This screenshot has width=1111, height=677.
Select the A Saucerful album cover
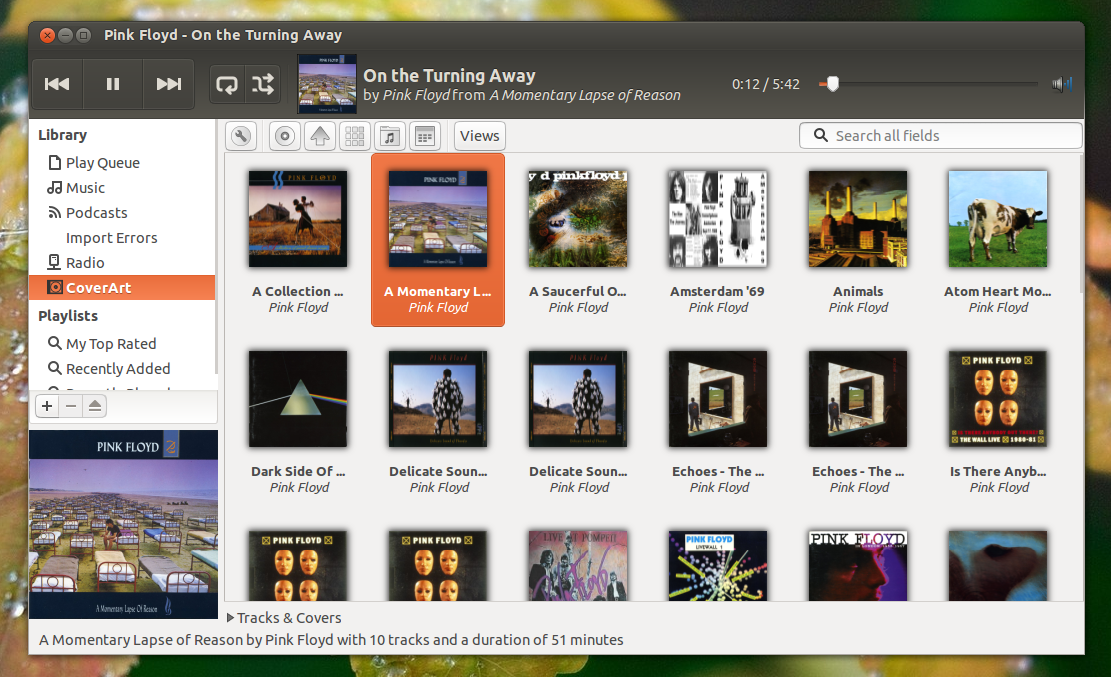tap(578, 219)
